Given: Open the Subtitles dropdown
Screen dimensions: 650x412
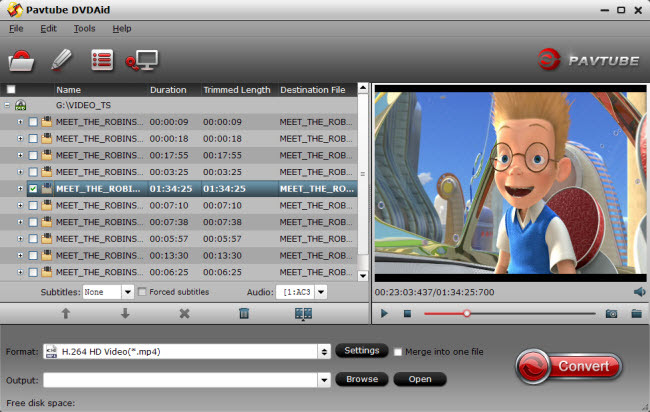Looking at the screenshot, I should (128, 292).
